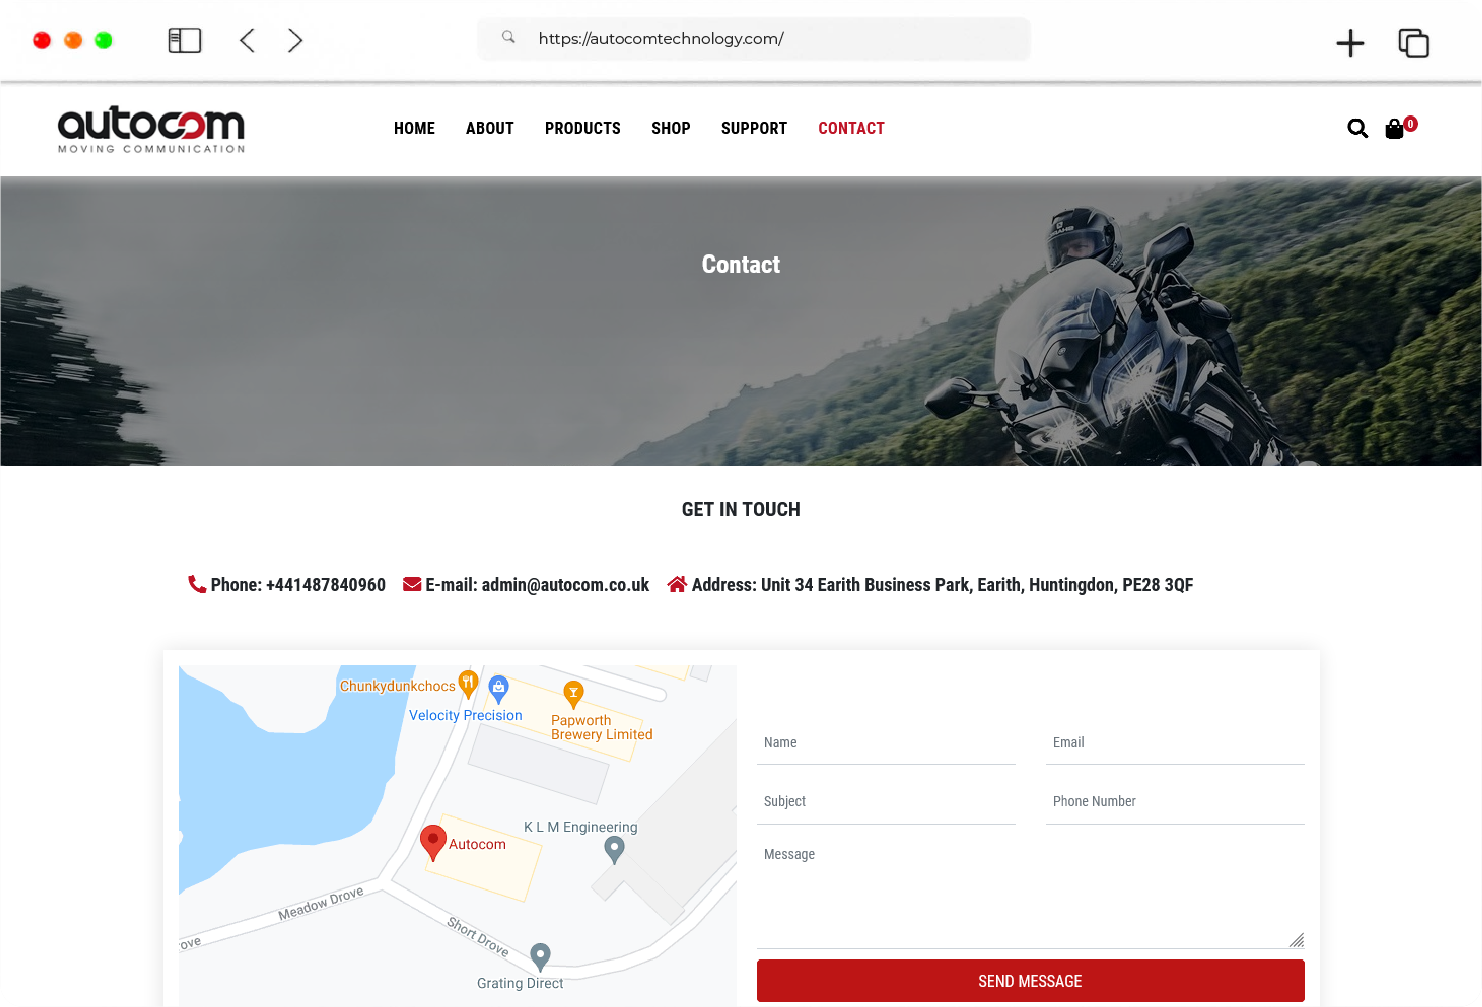
Task: Click the Autocom logo
Action: tap(151, 129)
